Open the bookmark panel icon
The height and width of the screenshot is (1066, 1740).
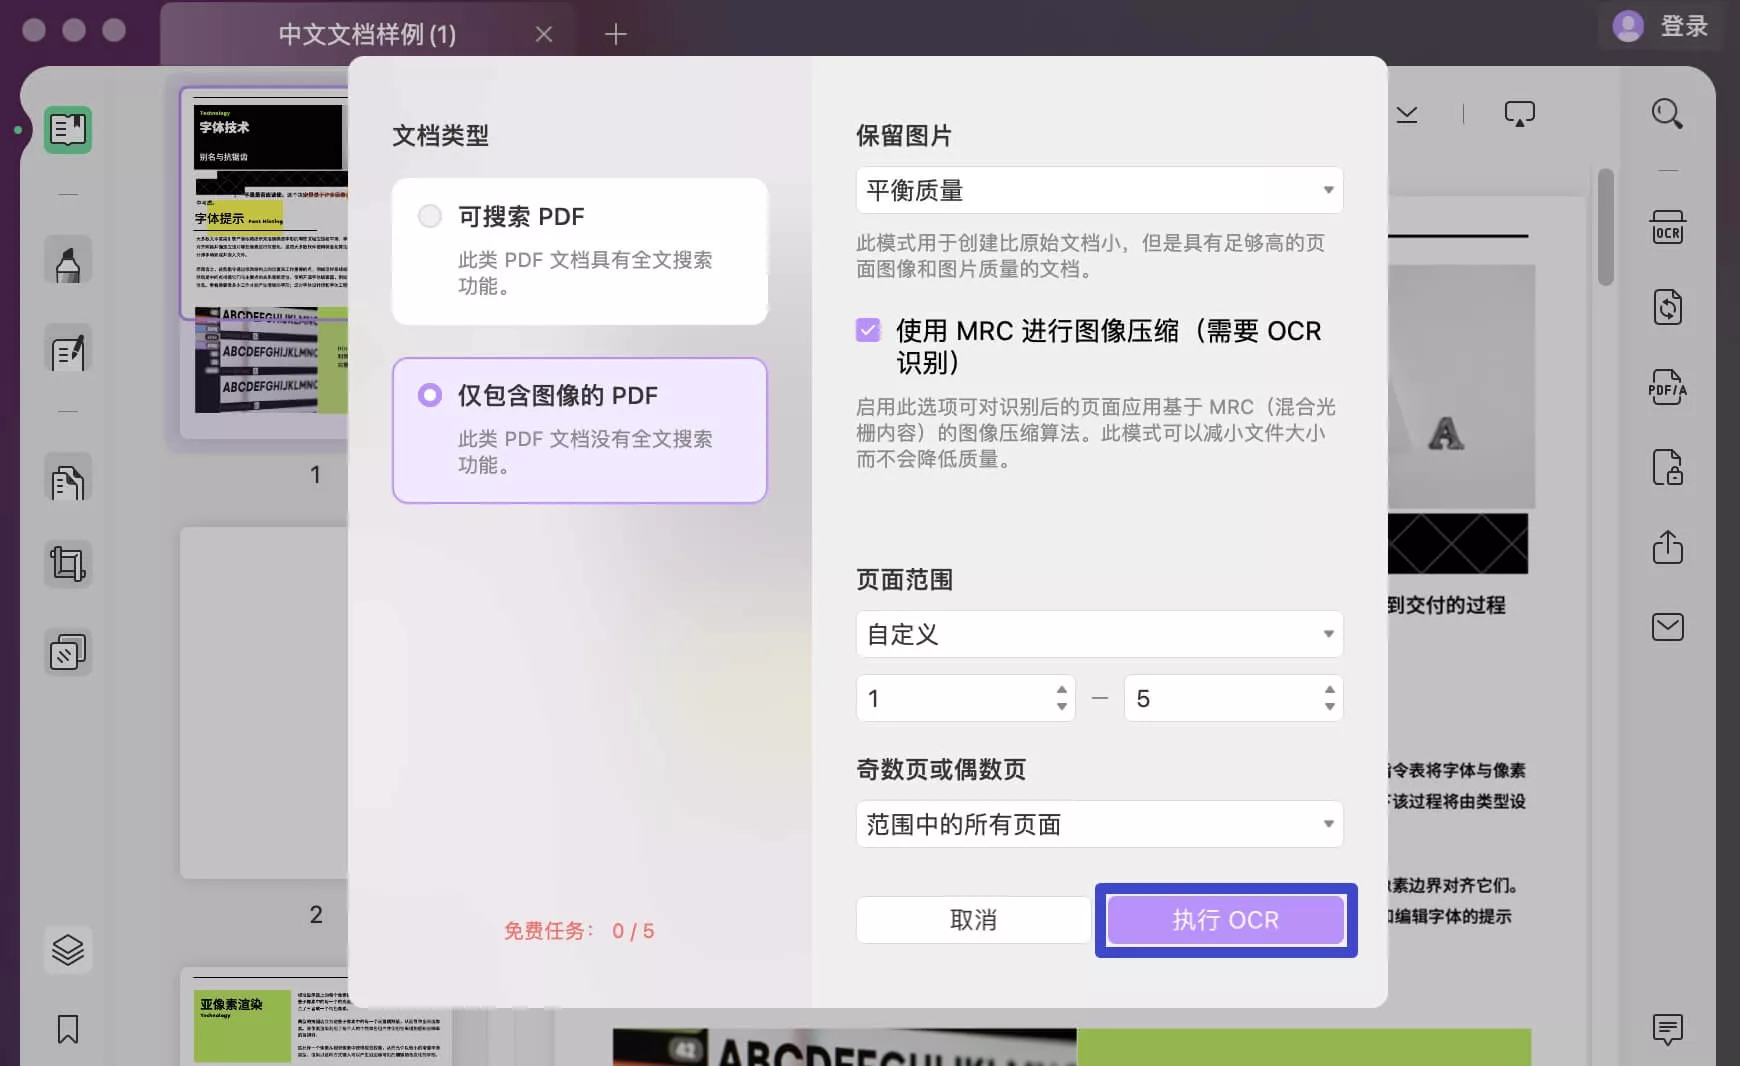(68, 1029)
